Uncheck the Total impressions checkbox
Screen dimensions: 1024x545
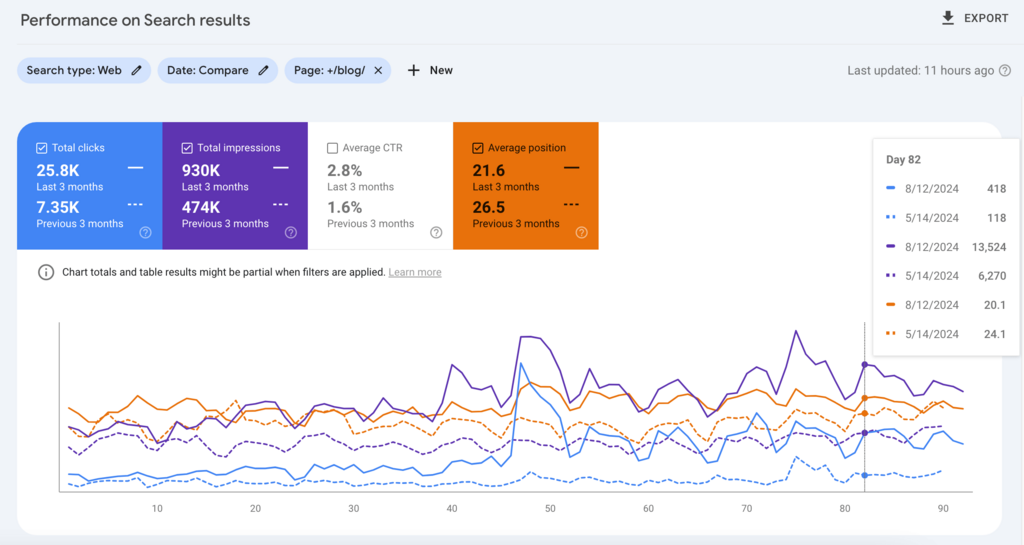coord(187,148)
